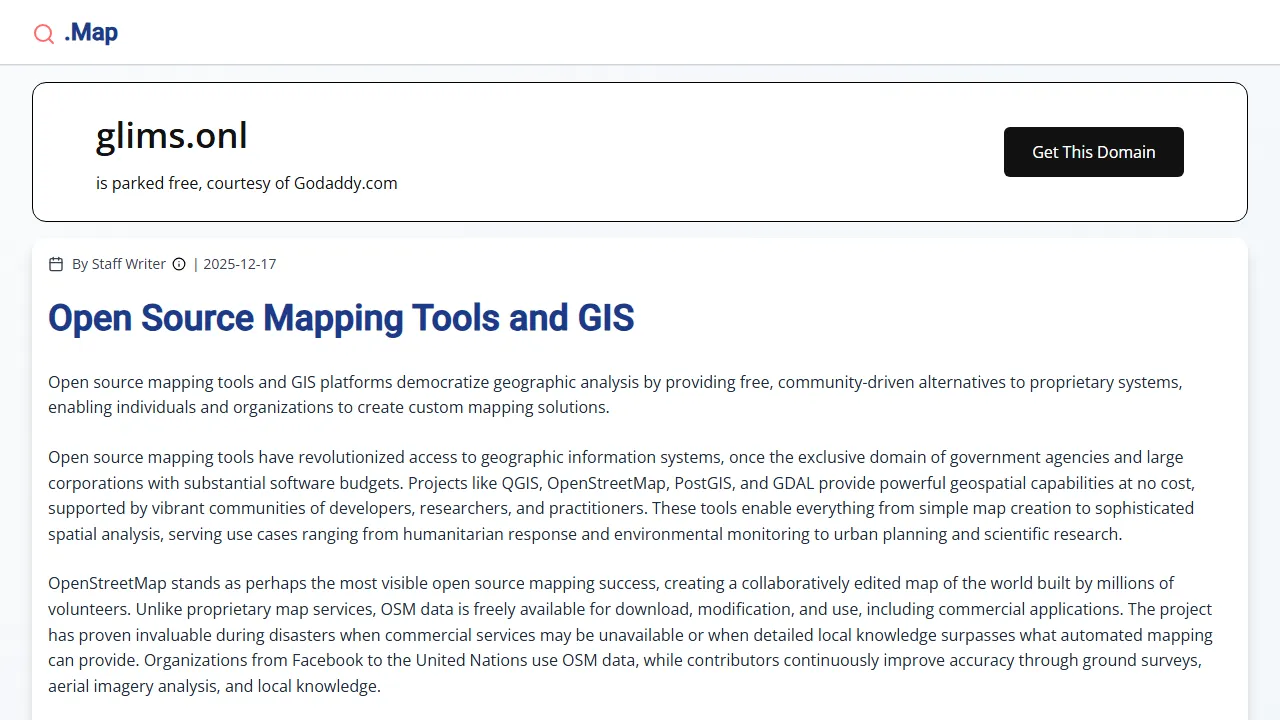Click the By Staff Writer byline
The width and height of the screenshot is (1280, 720).
coord(119,264)
